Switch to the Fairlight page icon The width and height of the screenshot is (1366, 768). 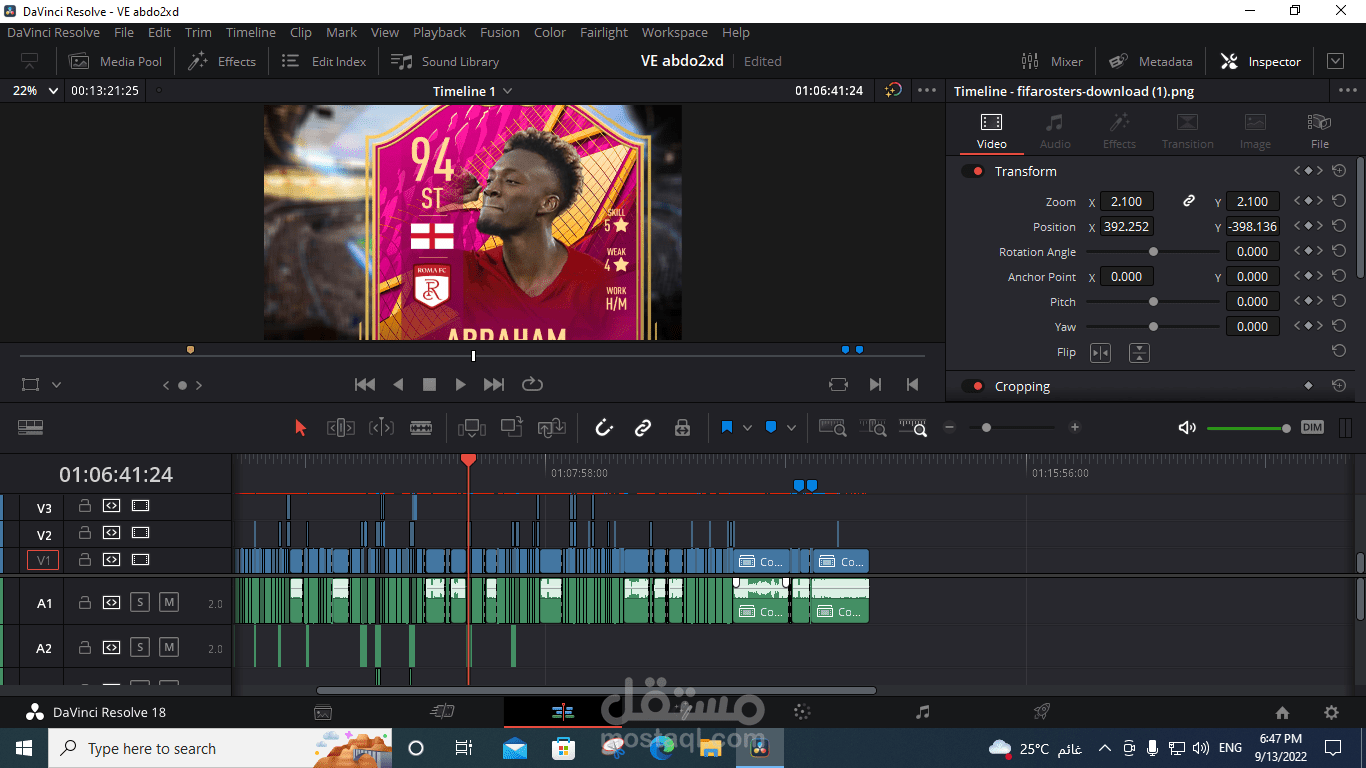pos(922,712)
